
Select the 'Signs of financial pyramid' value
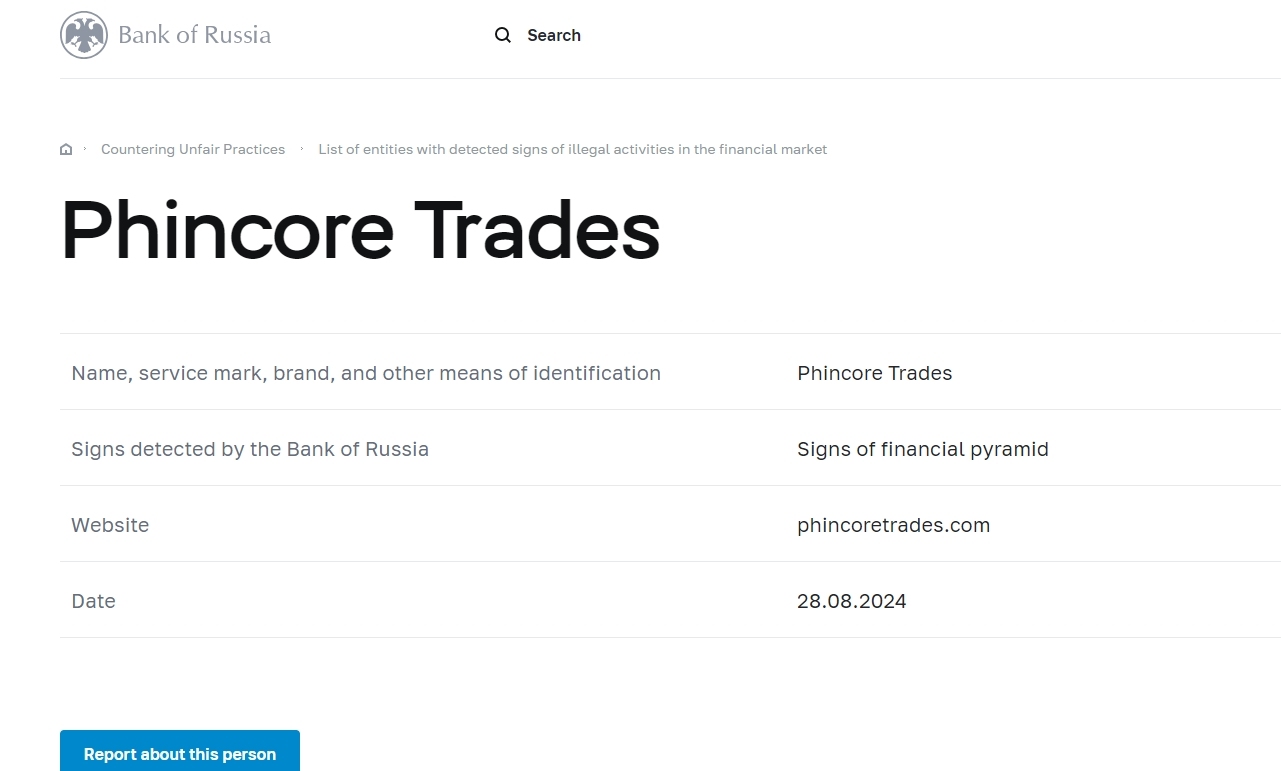pos(922,449)
